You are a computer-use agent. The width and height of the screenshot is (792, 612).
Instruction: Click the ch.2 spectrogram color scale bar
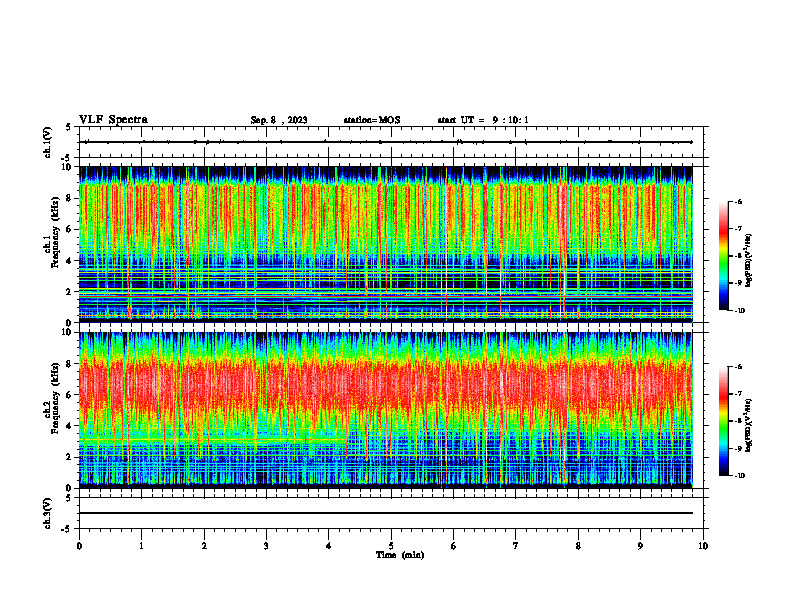point(723,421)
